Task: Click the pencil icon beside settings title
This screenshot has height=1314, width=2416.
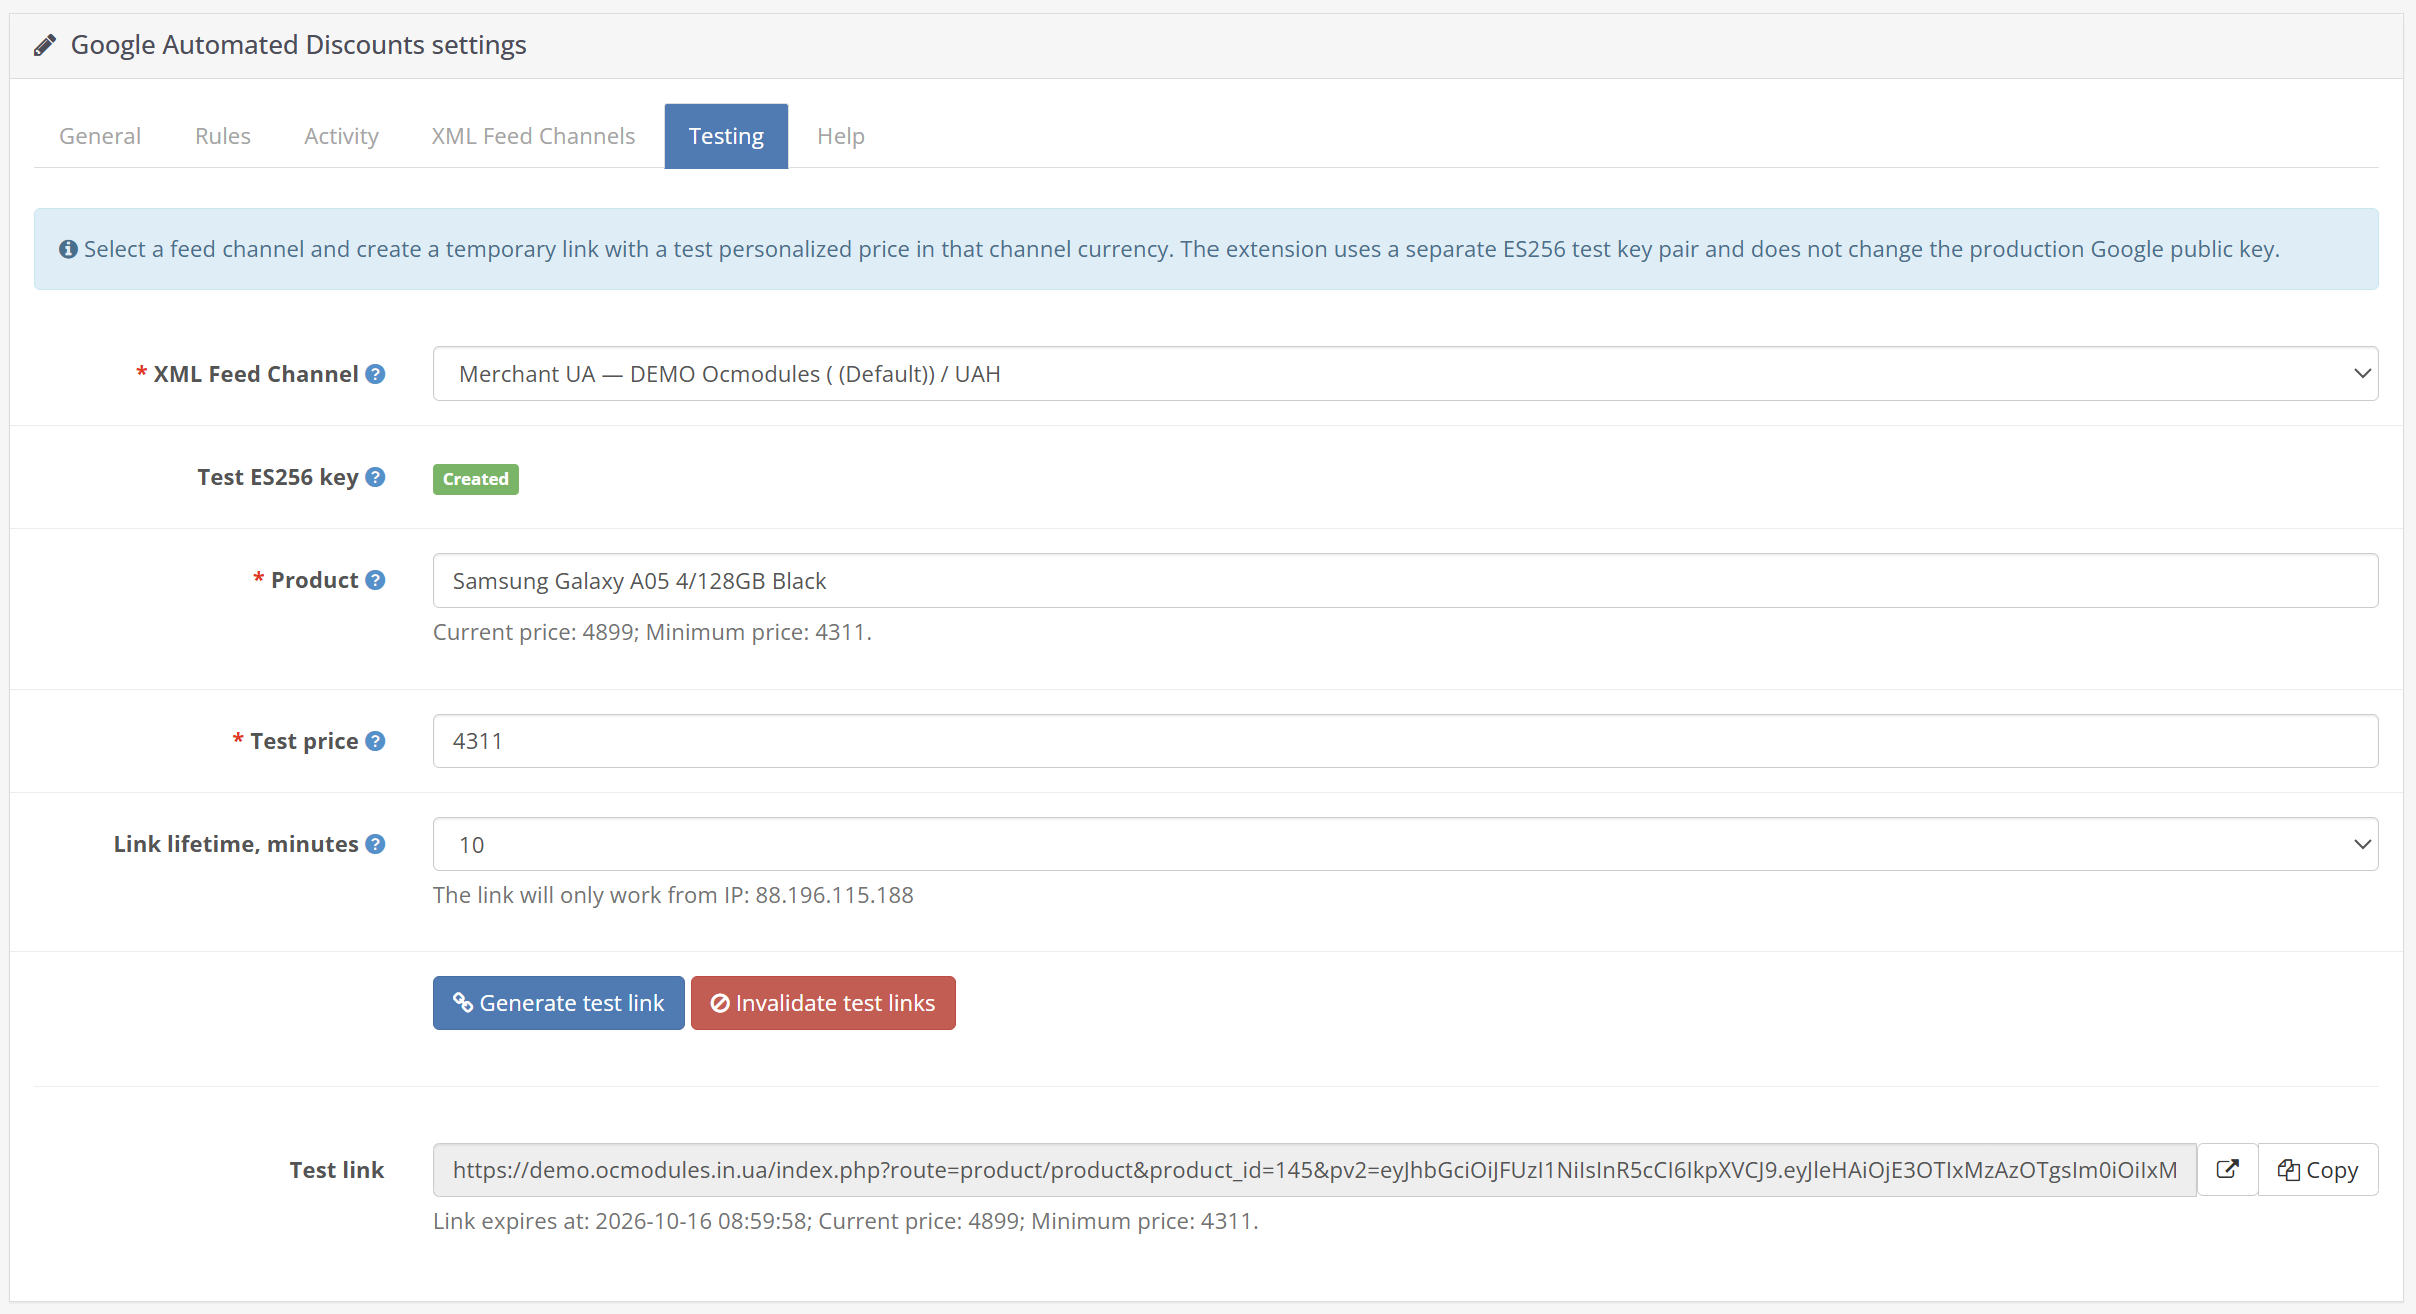Action: [44, 46]
